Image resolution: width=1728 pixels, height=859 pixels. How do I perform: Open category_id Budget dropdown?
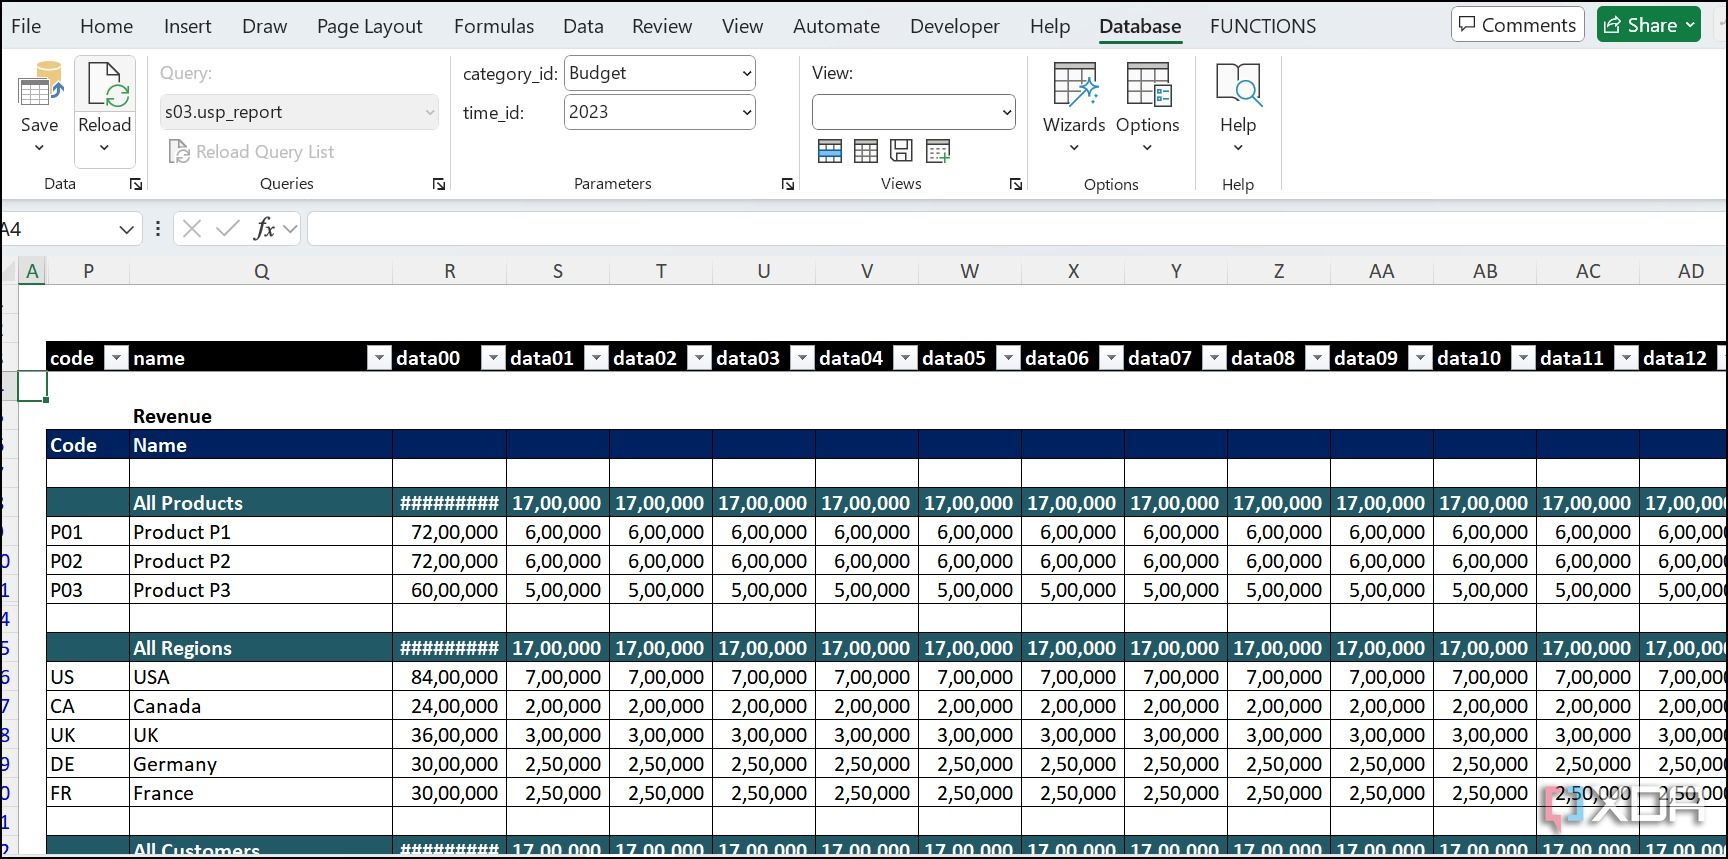[x=660, y=73]
